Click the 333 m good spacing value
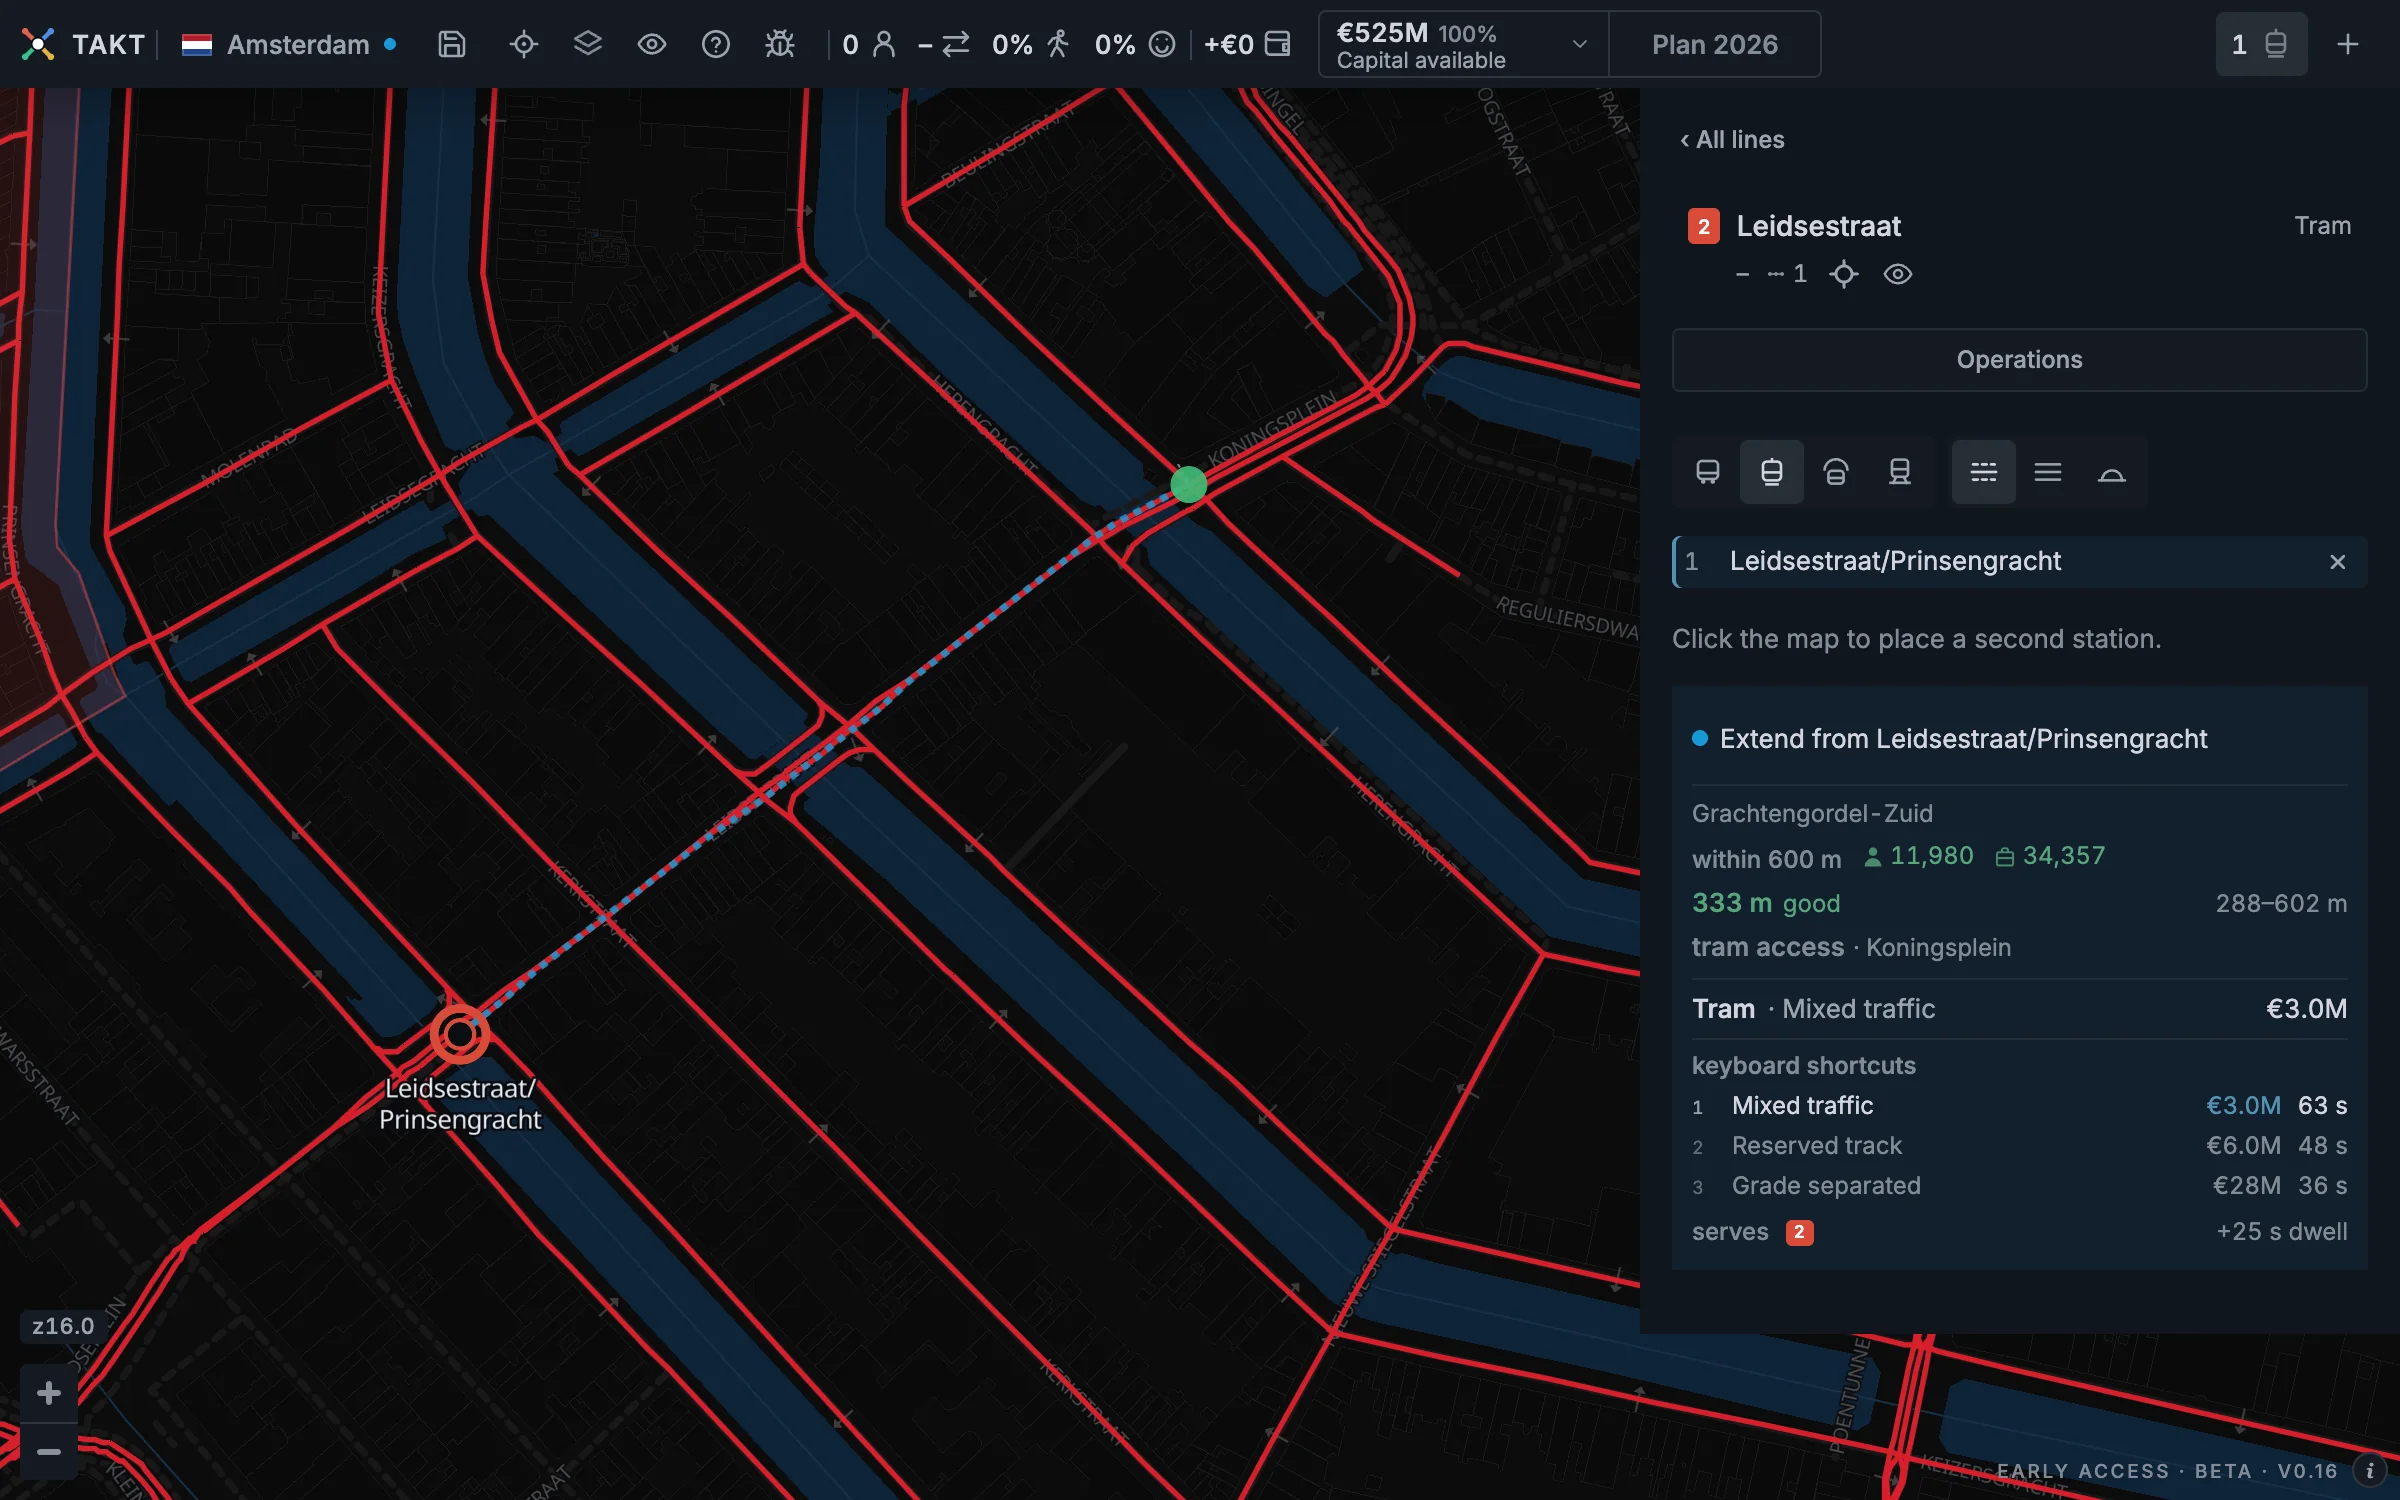Screen dimensions: 2400x1500 [x=1766, y=903]
